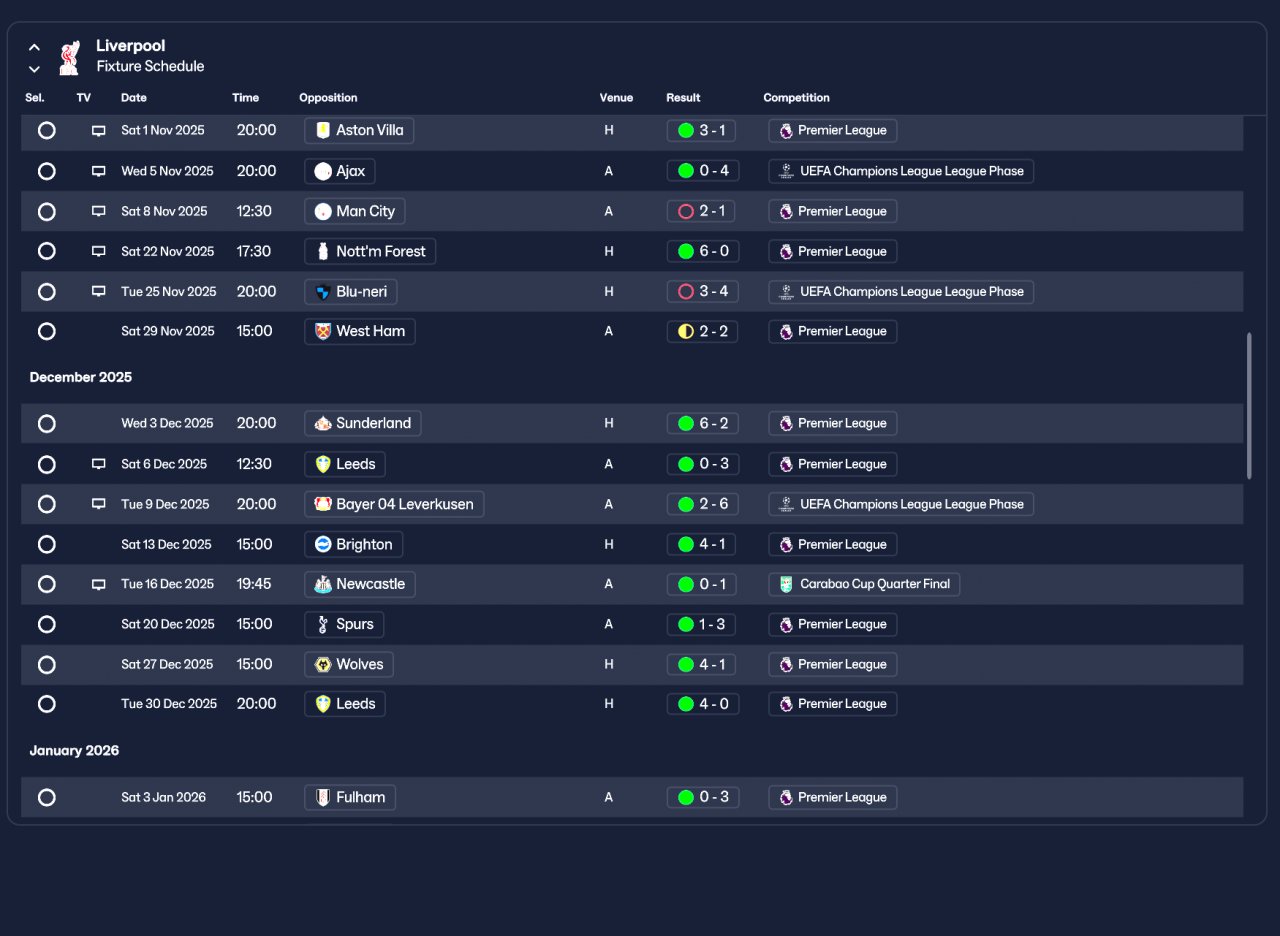This screenshot has height=936, width=1280.
Task: Sort by Result column header
Action: pos(683,98)
